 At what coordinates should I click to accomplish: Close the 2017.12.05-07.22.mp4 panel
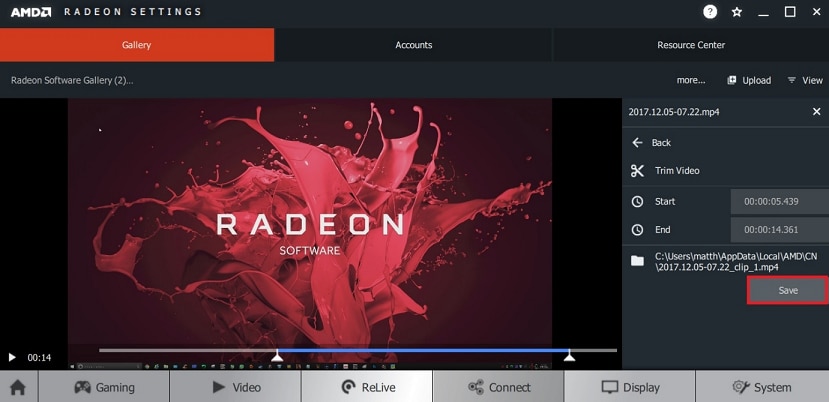(x=816, y=112)
